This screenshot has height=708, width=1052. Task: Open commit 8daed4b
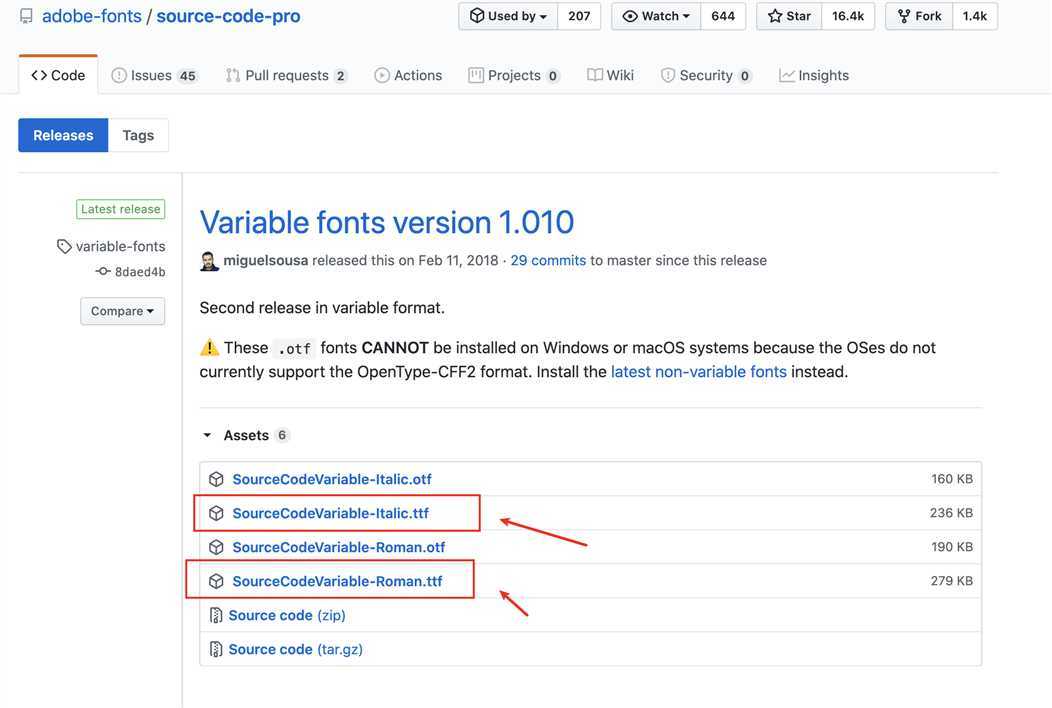(x=140, y=272)
